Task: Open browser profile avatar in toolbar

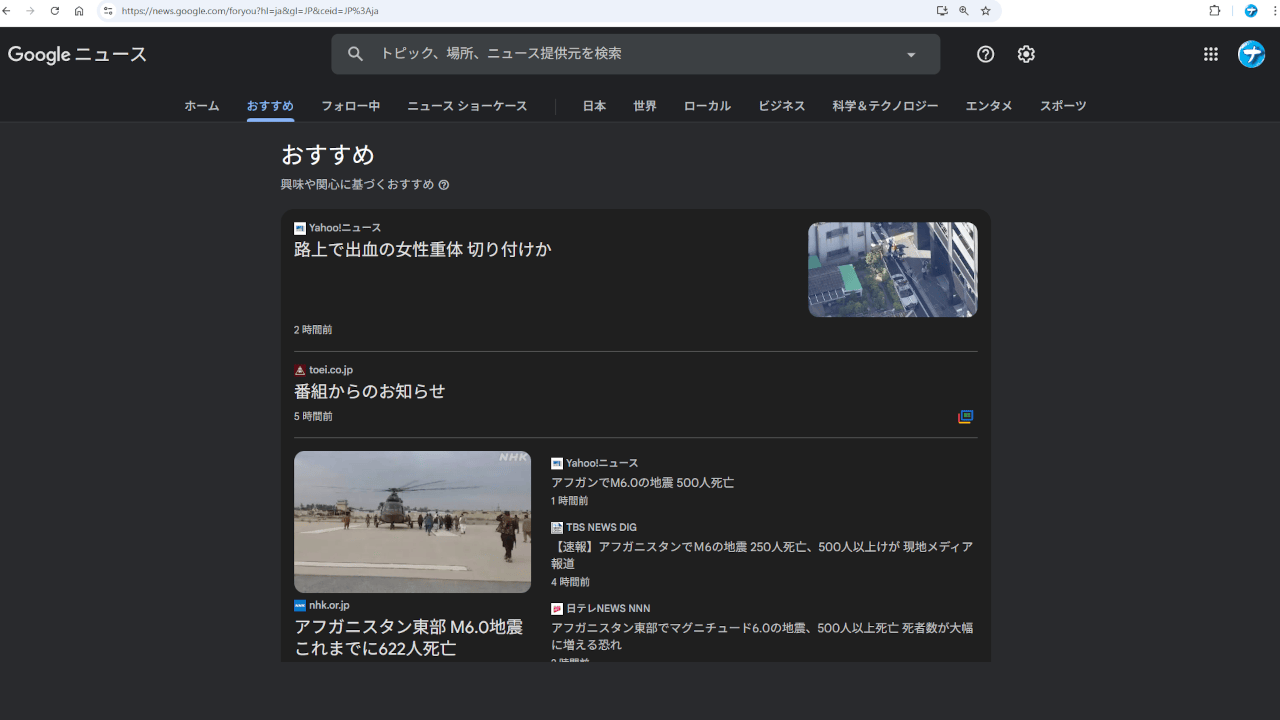Action: (1251, 11)
